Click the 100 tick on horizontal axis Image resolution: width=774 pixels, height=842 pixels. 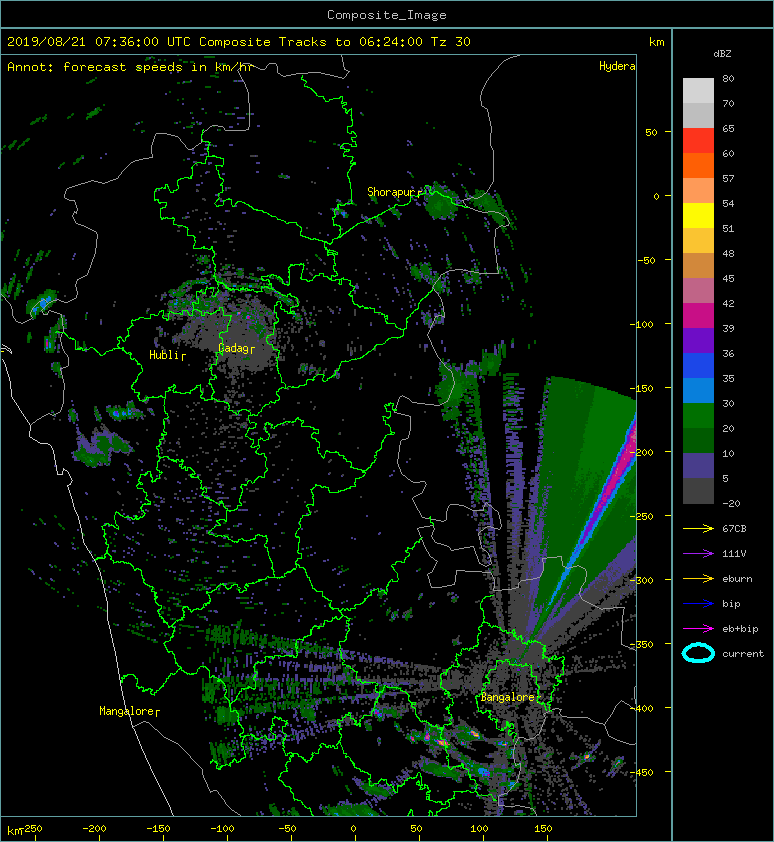479,829
